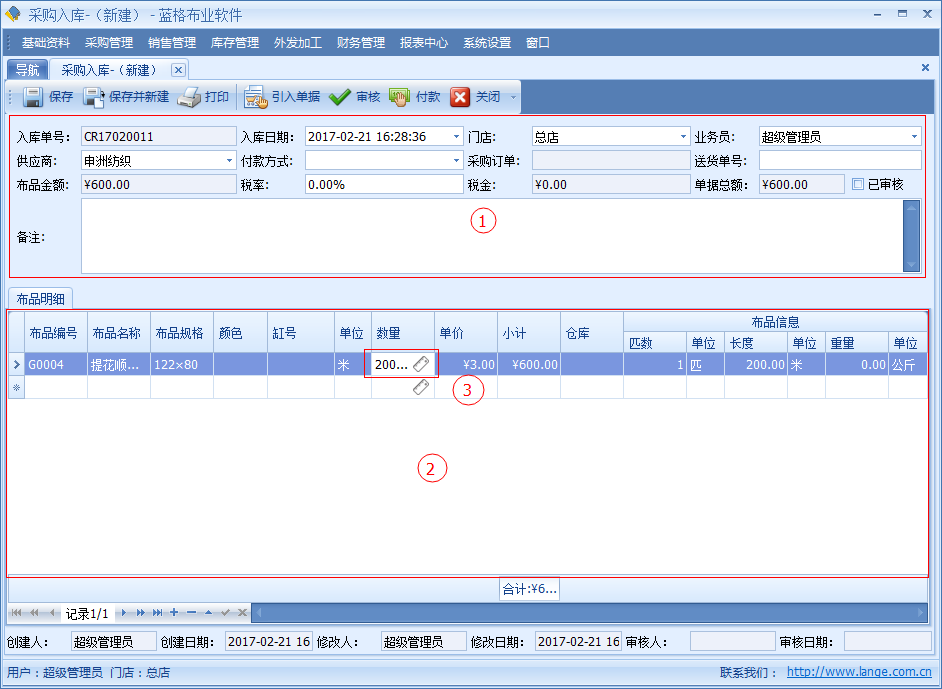Click the 保存 (Save) toolbar icon
The image size is (942, 689).
click(x=33, y=97)
